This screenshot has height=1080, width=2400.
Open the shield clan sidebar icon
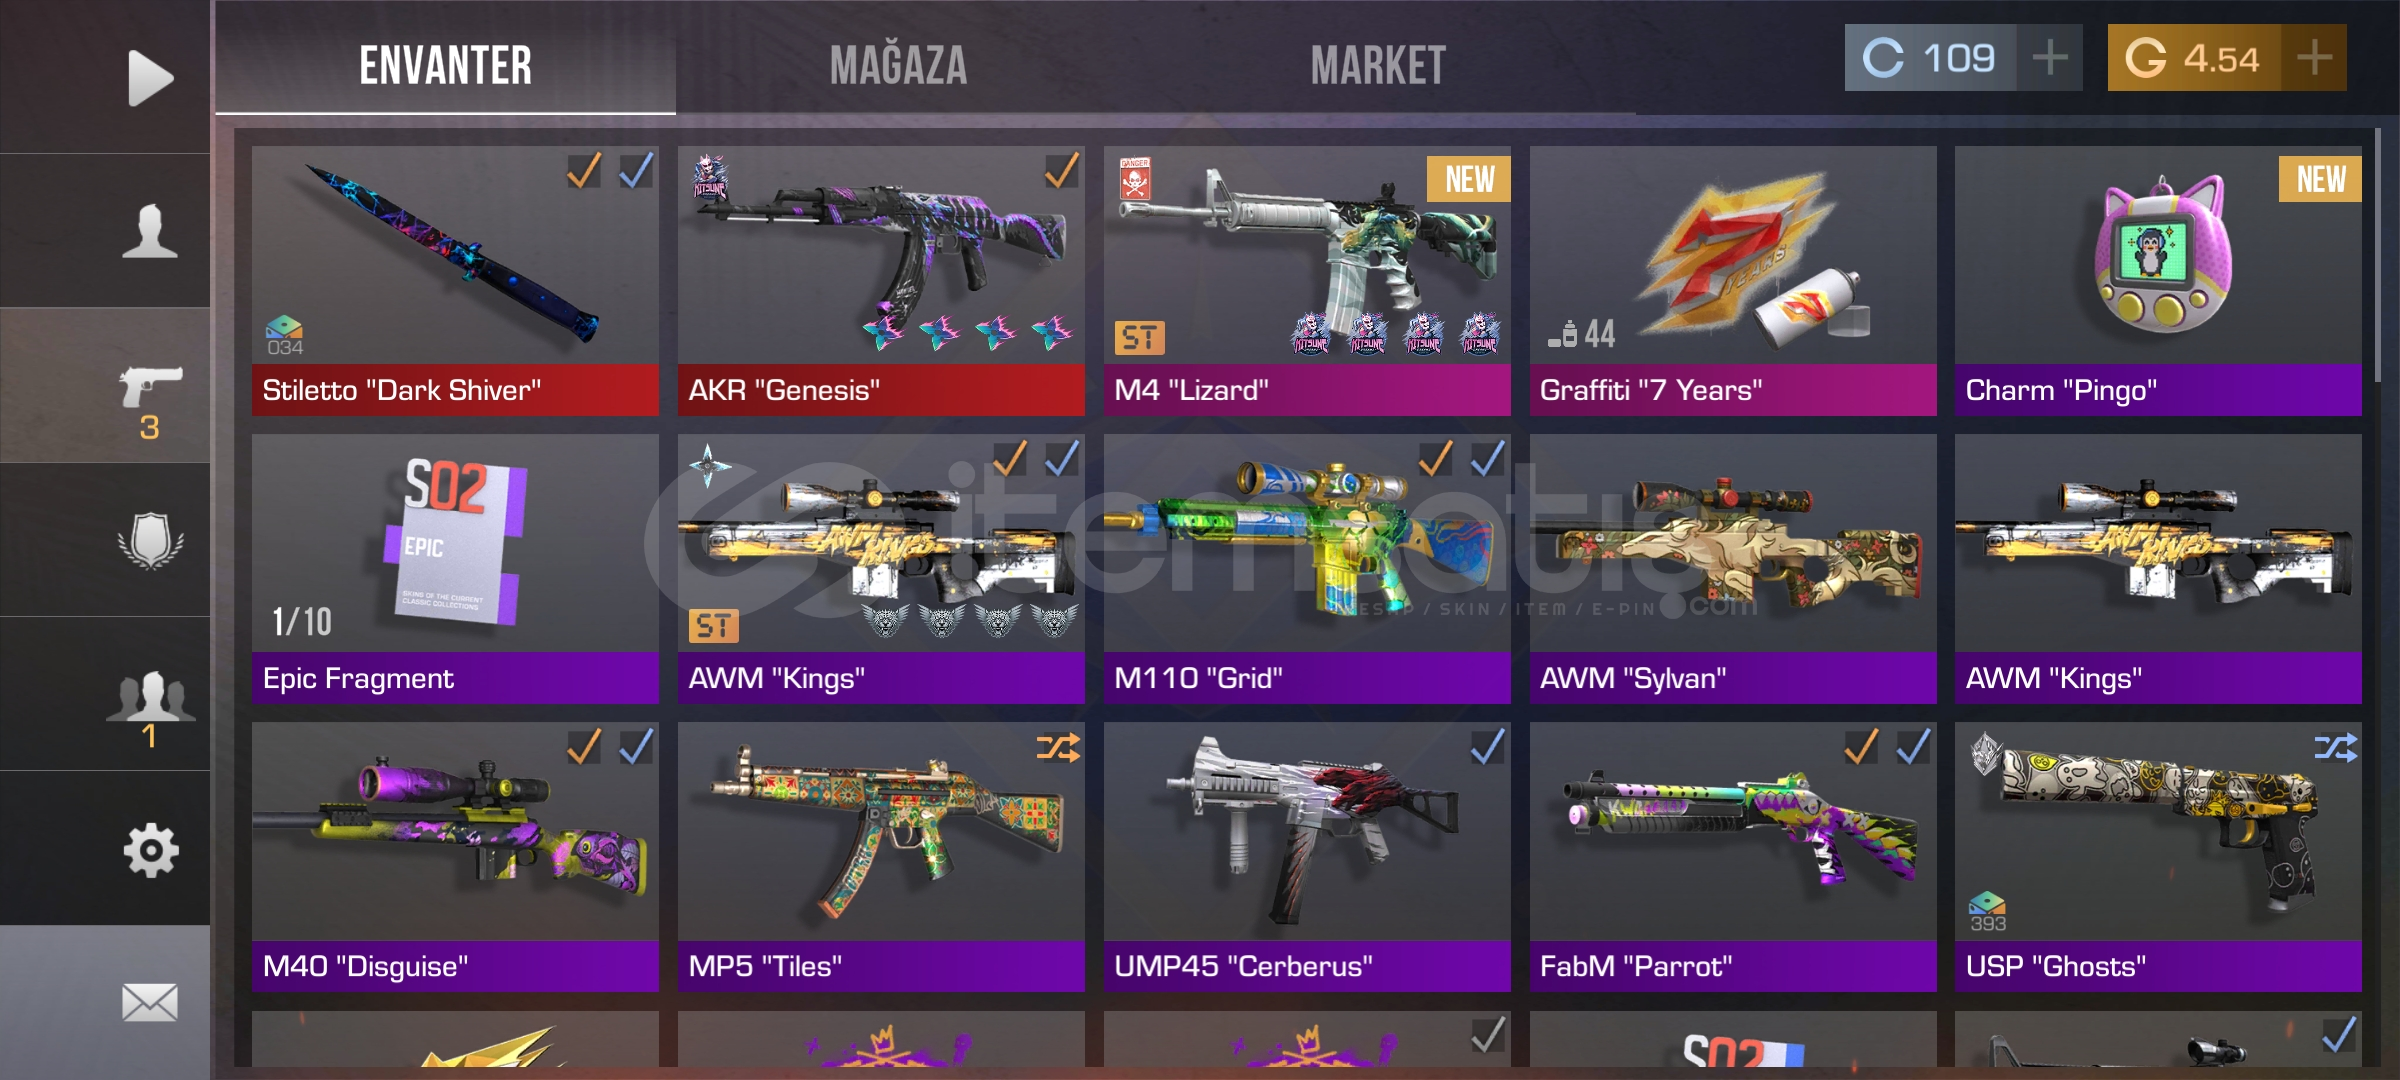(x=150, y=541)
